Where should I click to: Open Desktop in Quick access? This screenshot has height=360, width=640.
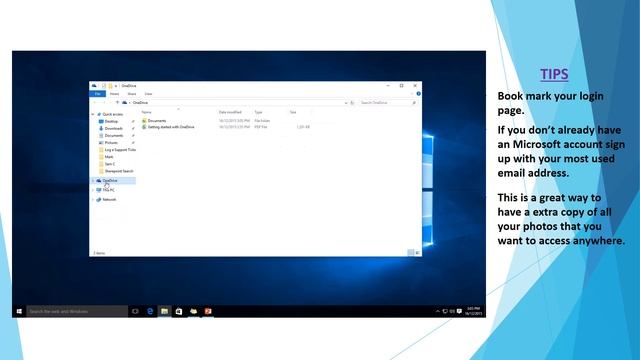point(111,122)
